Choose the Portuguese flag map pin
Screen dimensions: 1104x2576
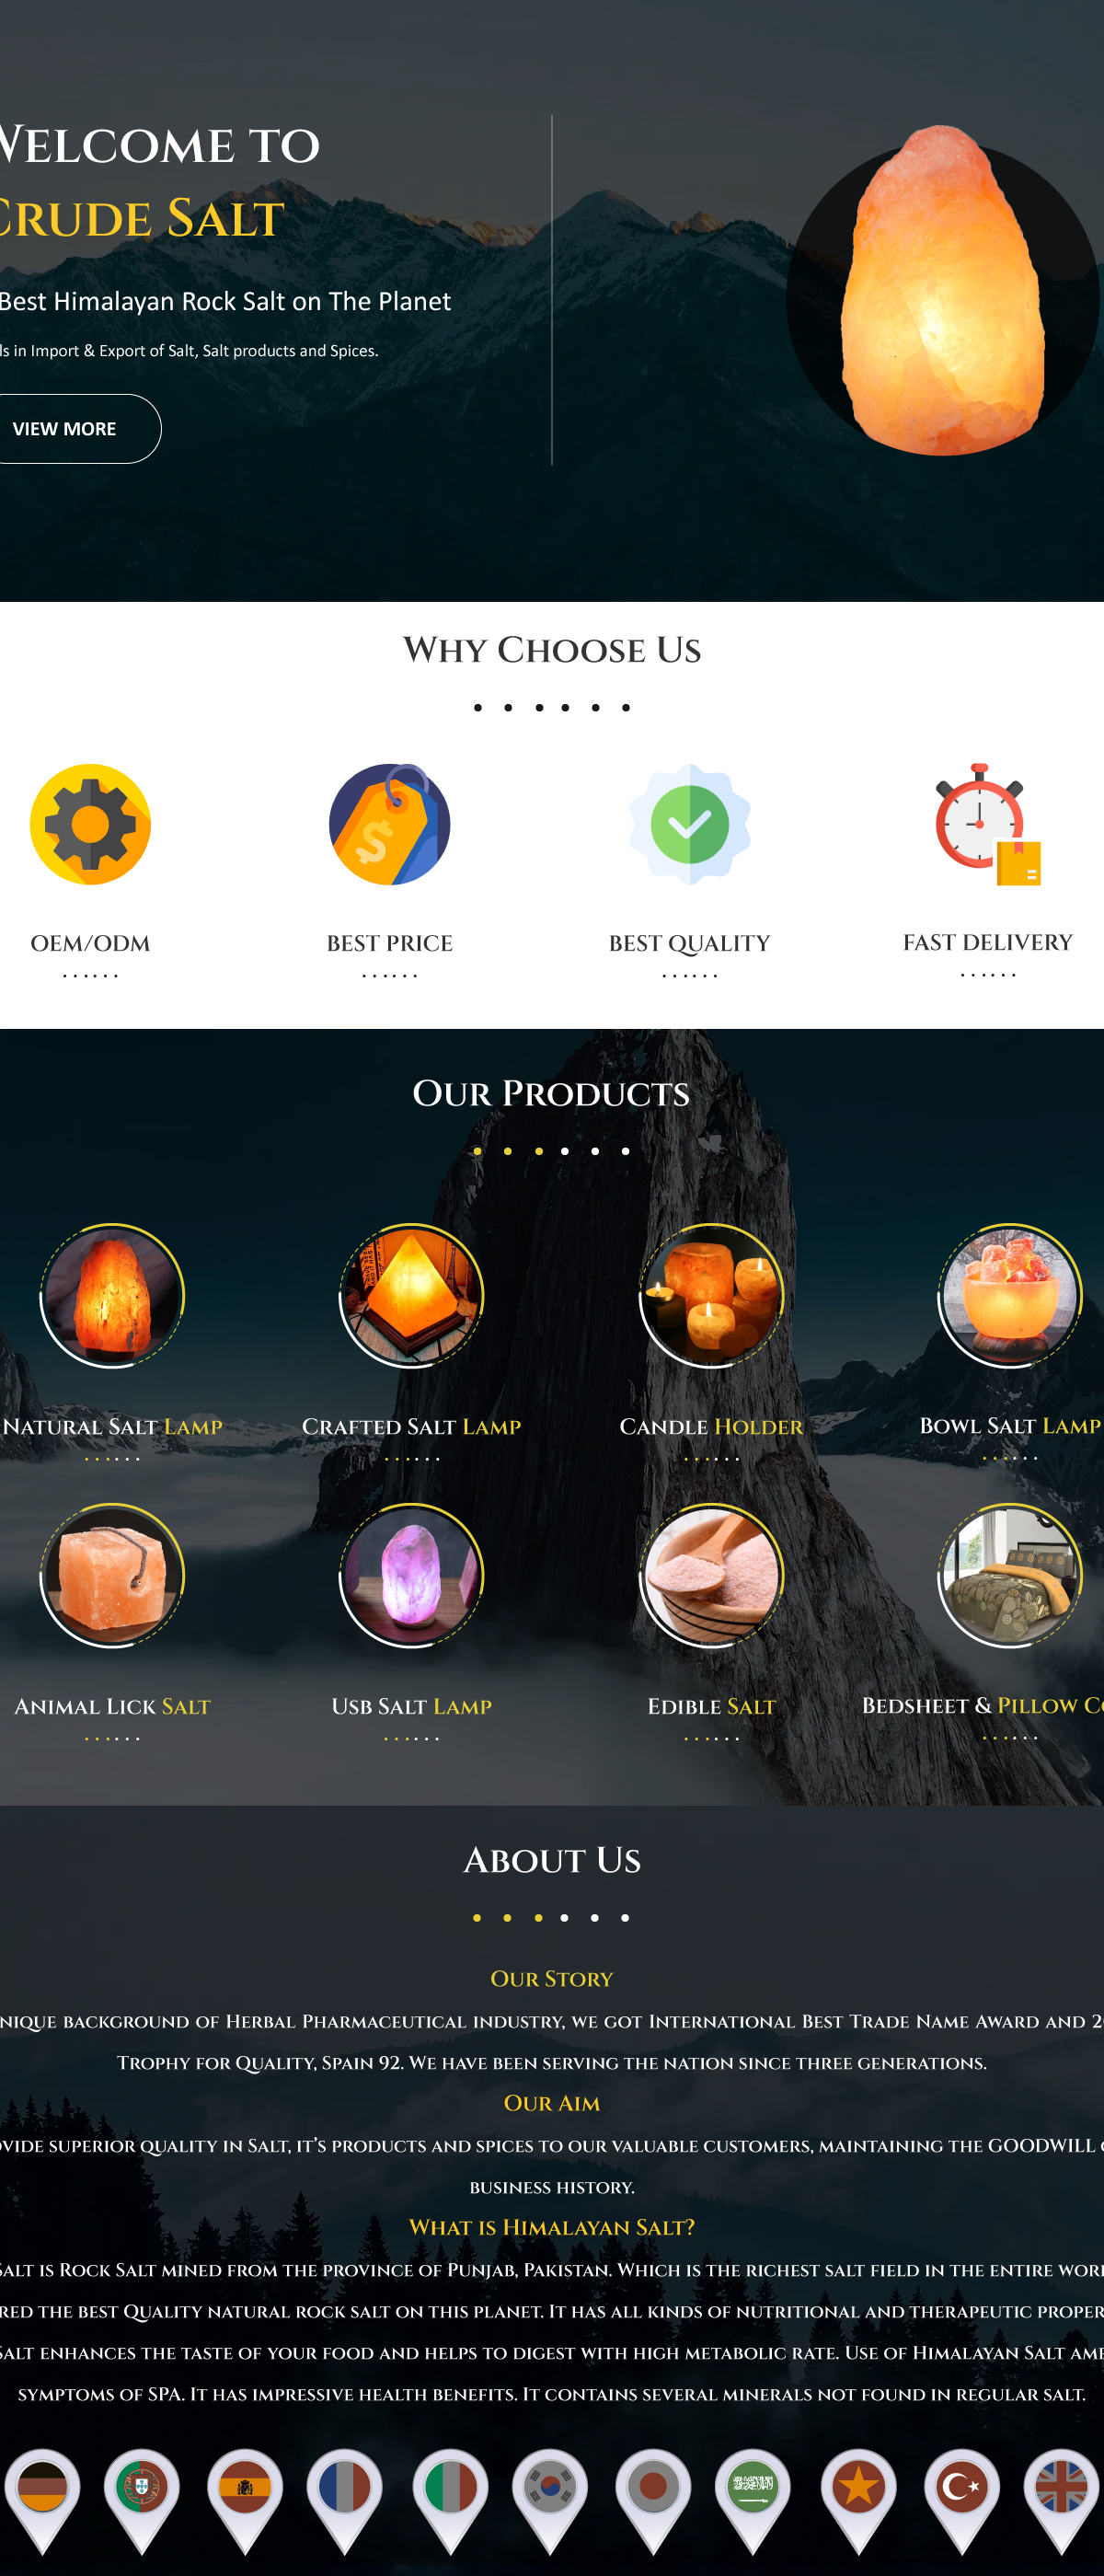coord(142,2501)
